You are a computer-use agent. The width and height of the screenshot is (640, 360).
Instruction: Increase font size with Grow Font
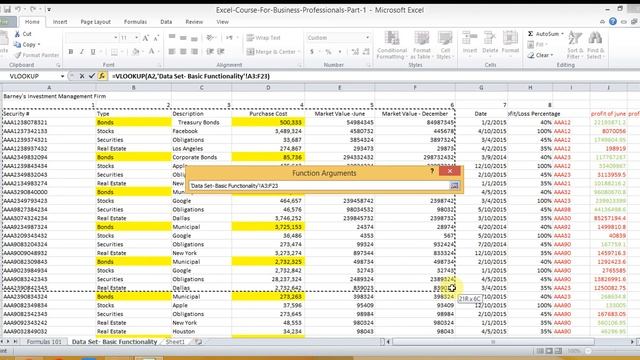click(x=145, y=38)
